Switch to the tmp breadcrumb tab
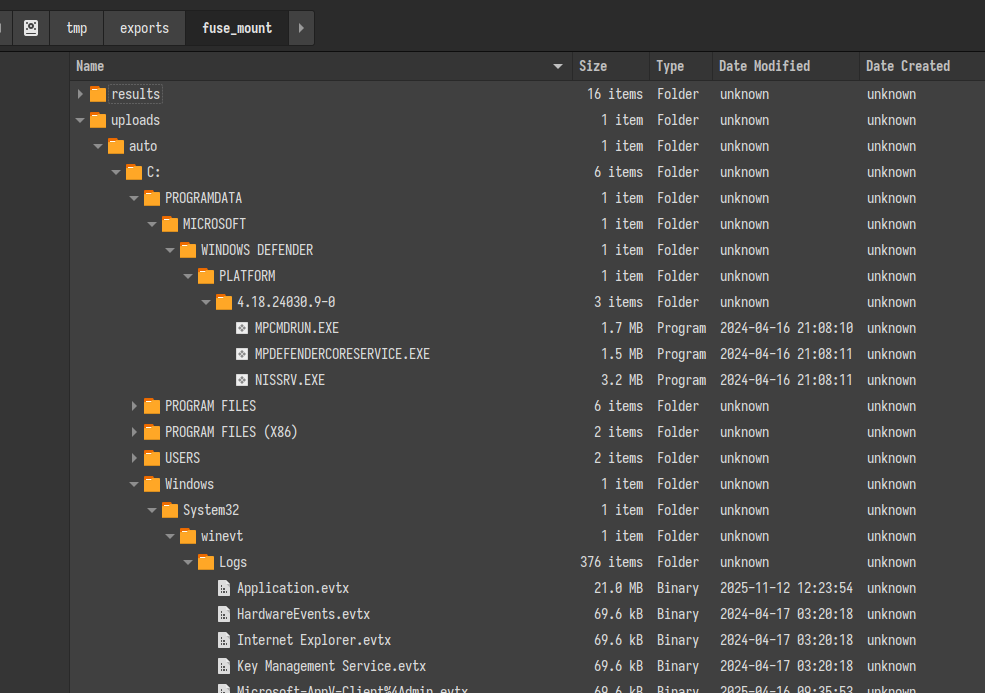 click(x=77, y=27)
